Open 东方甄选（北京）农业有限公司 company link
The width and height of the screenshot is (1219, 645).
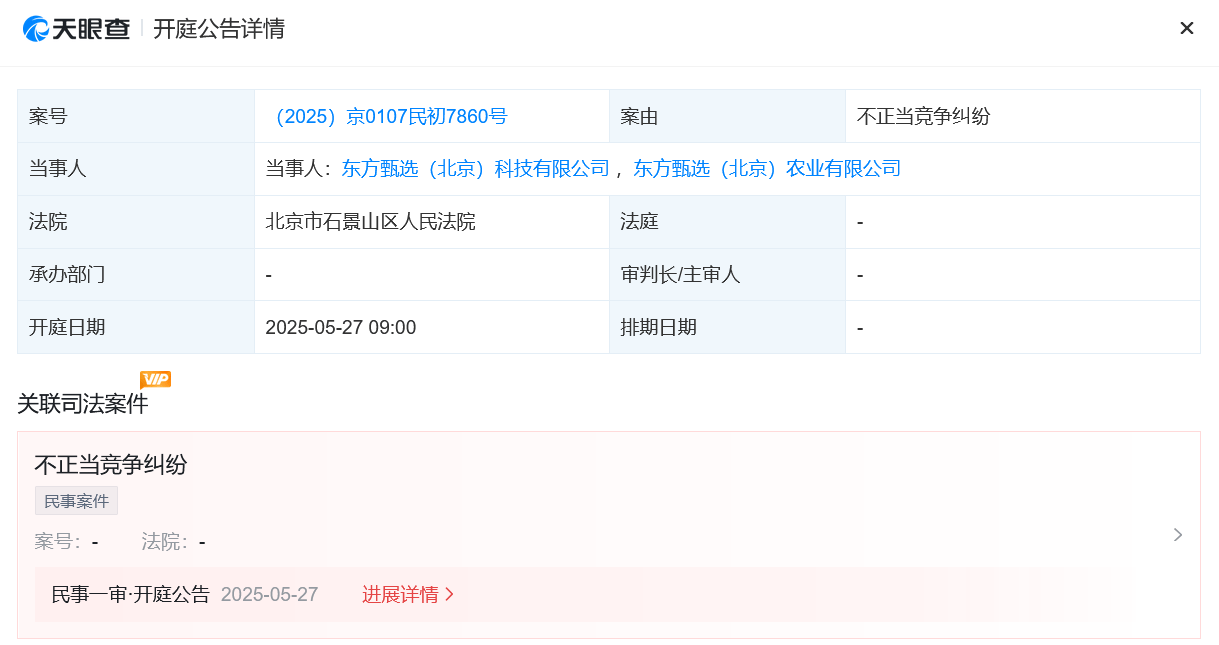[767, 169]
